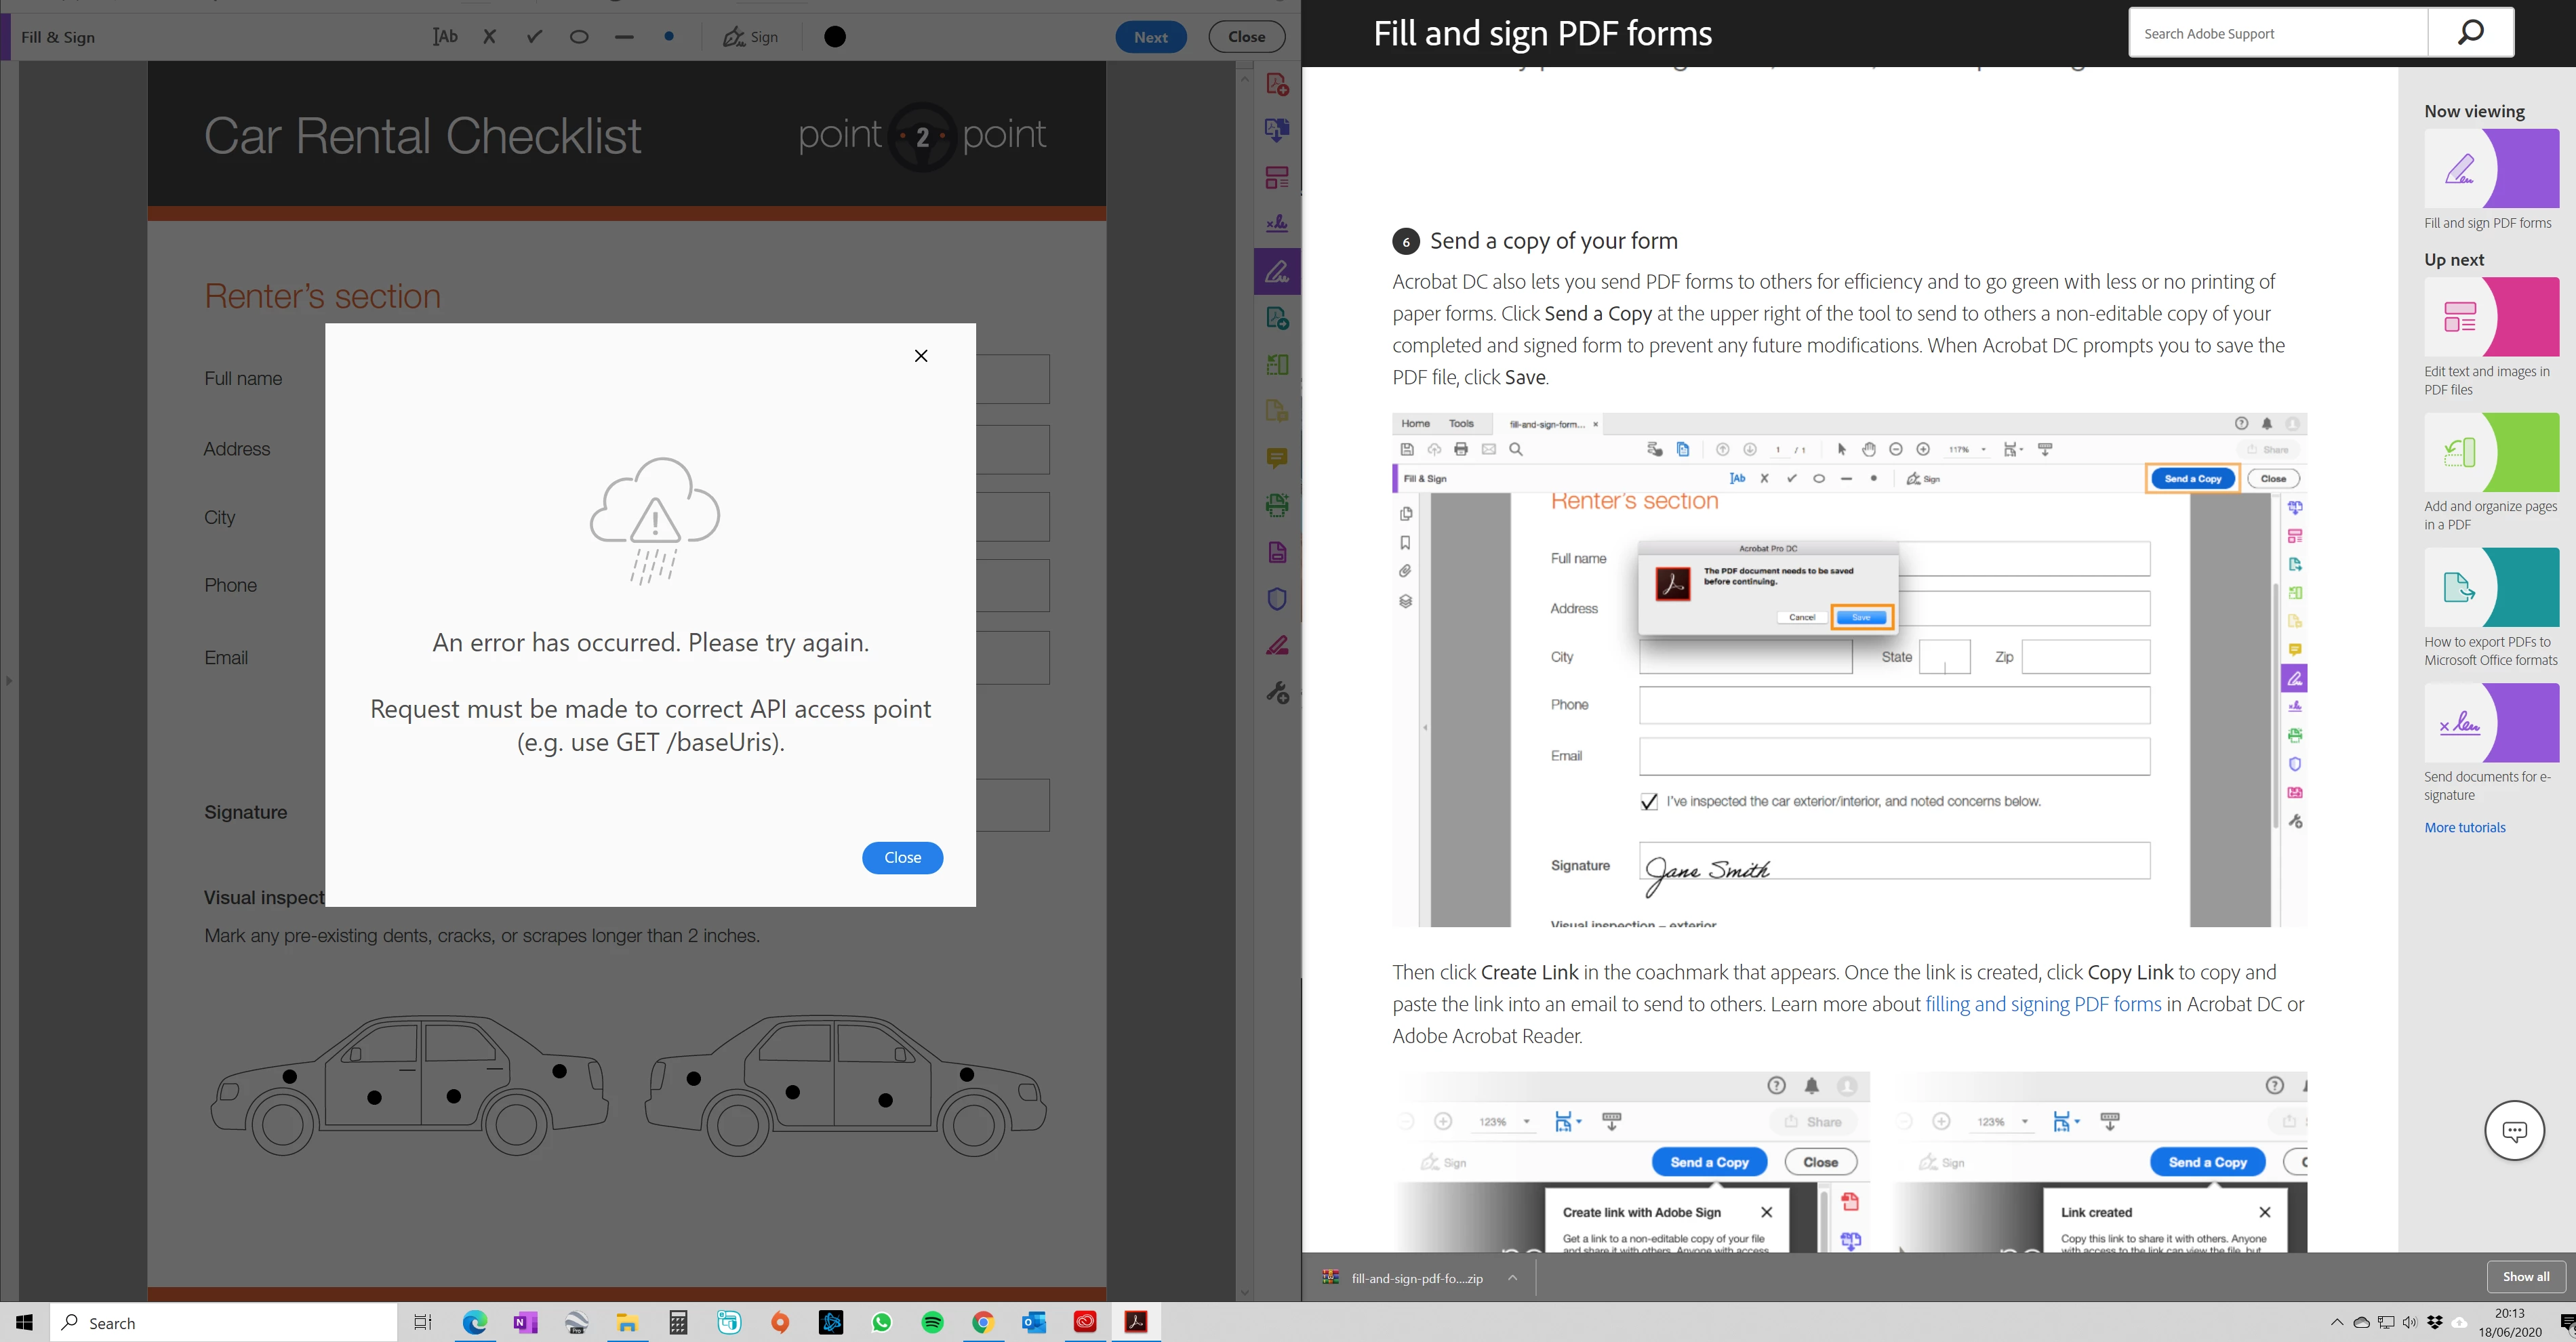2576x1342 pixels.
Task: Open the black color picker in Fill & Sign toolbar
Action: pos(835,37)
